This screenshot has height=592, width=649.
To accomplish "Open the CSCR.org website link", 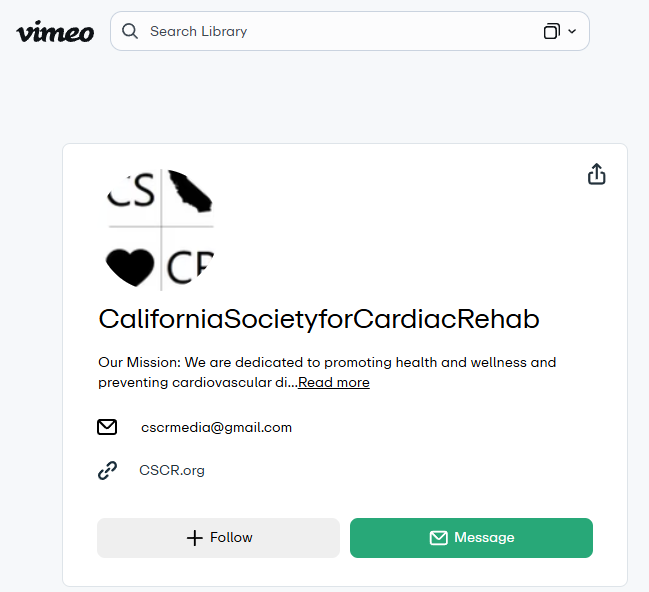I will point(172,470).
